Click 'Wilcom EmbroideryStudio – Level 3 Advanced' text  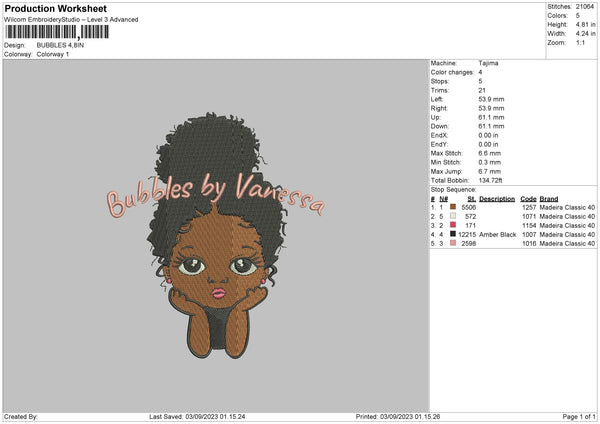(71, 20)
